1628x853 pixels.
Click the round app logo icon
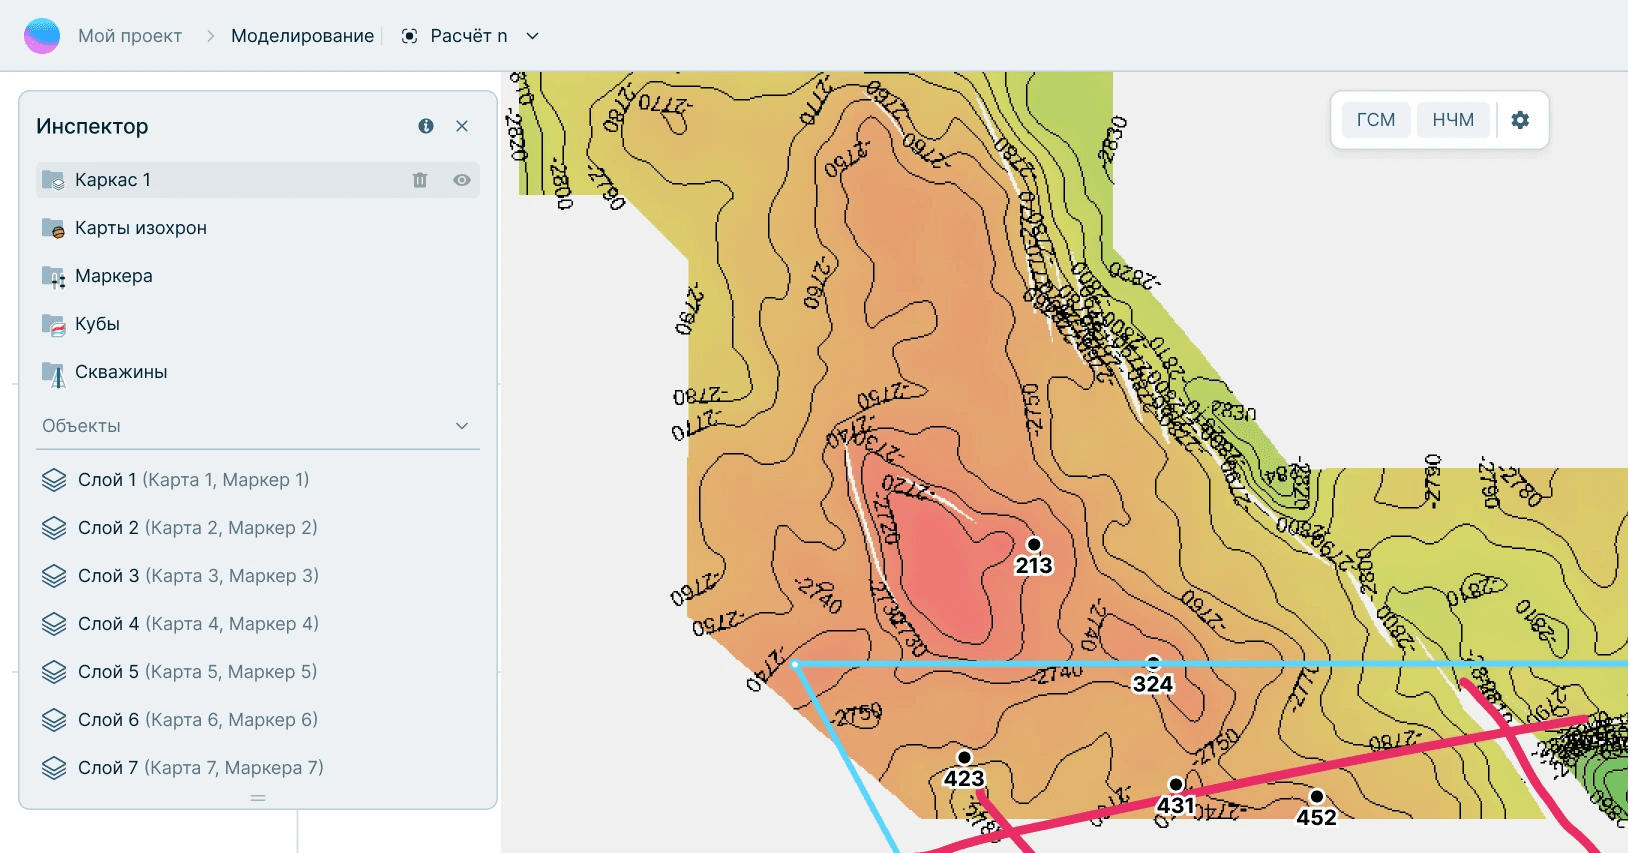tap(42, 36)
